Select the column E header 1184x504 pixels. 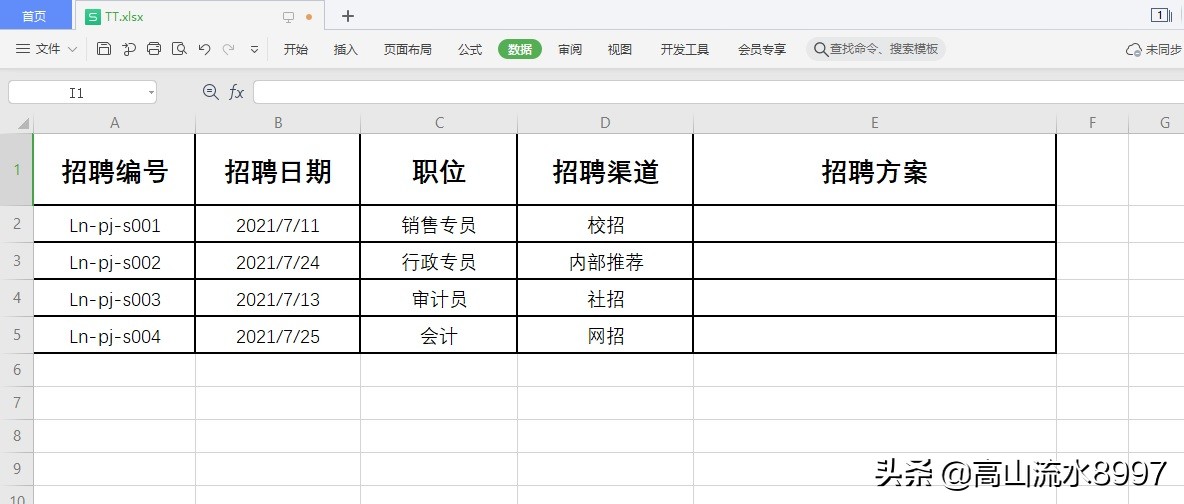[x=874, y=123]
